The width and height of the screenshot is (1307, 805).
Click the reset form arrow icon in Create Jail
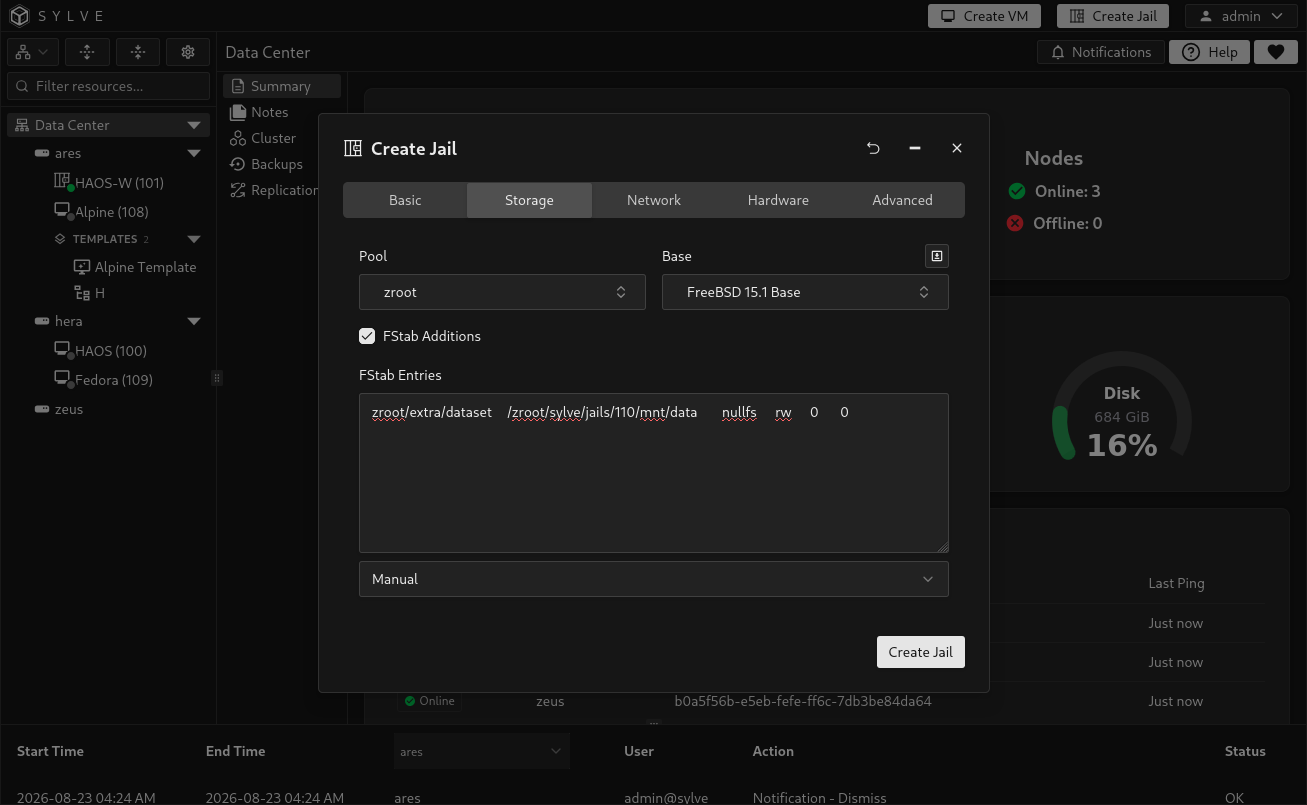[873, 148]
